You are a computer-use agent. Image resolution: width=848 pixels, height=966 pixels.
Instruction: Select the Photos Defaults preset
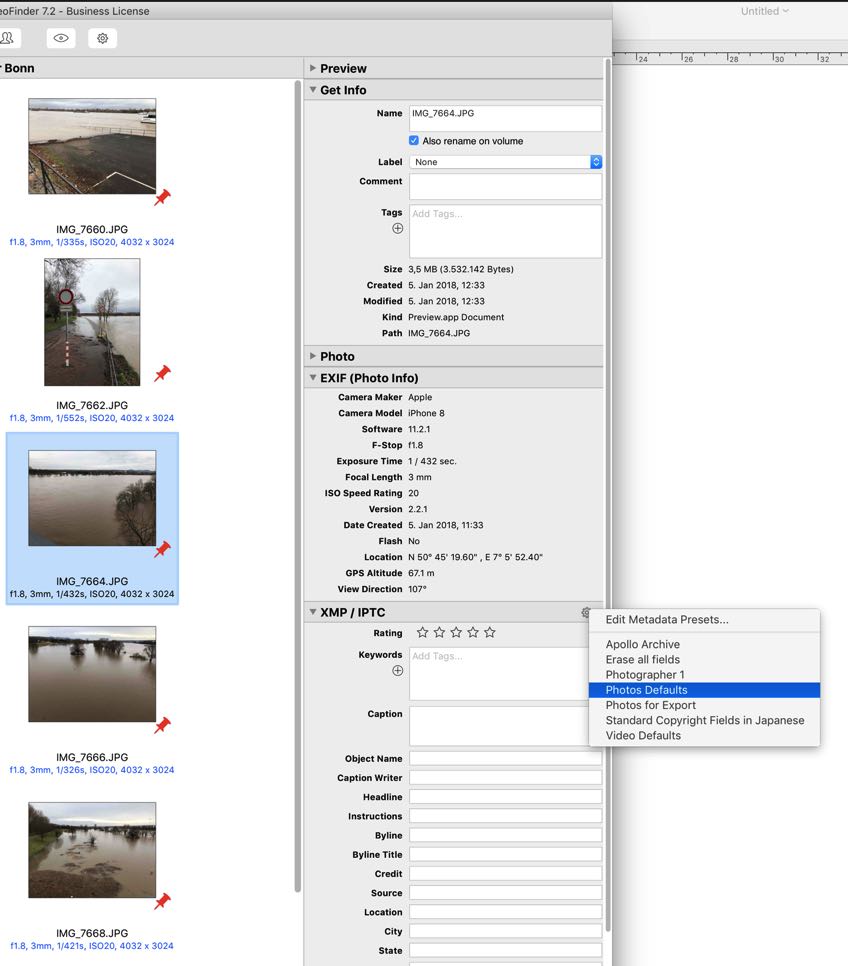[x=704, y=690]
